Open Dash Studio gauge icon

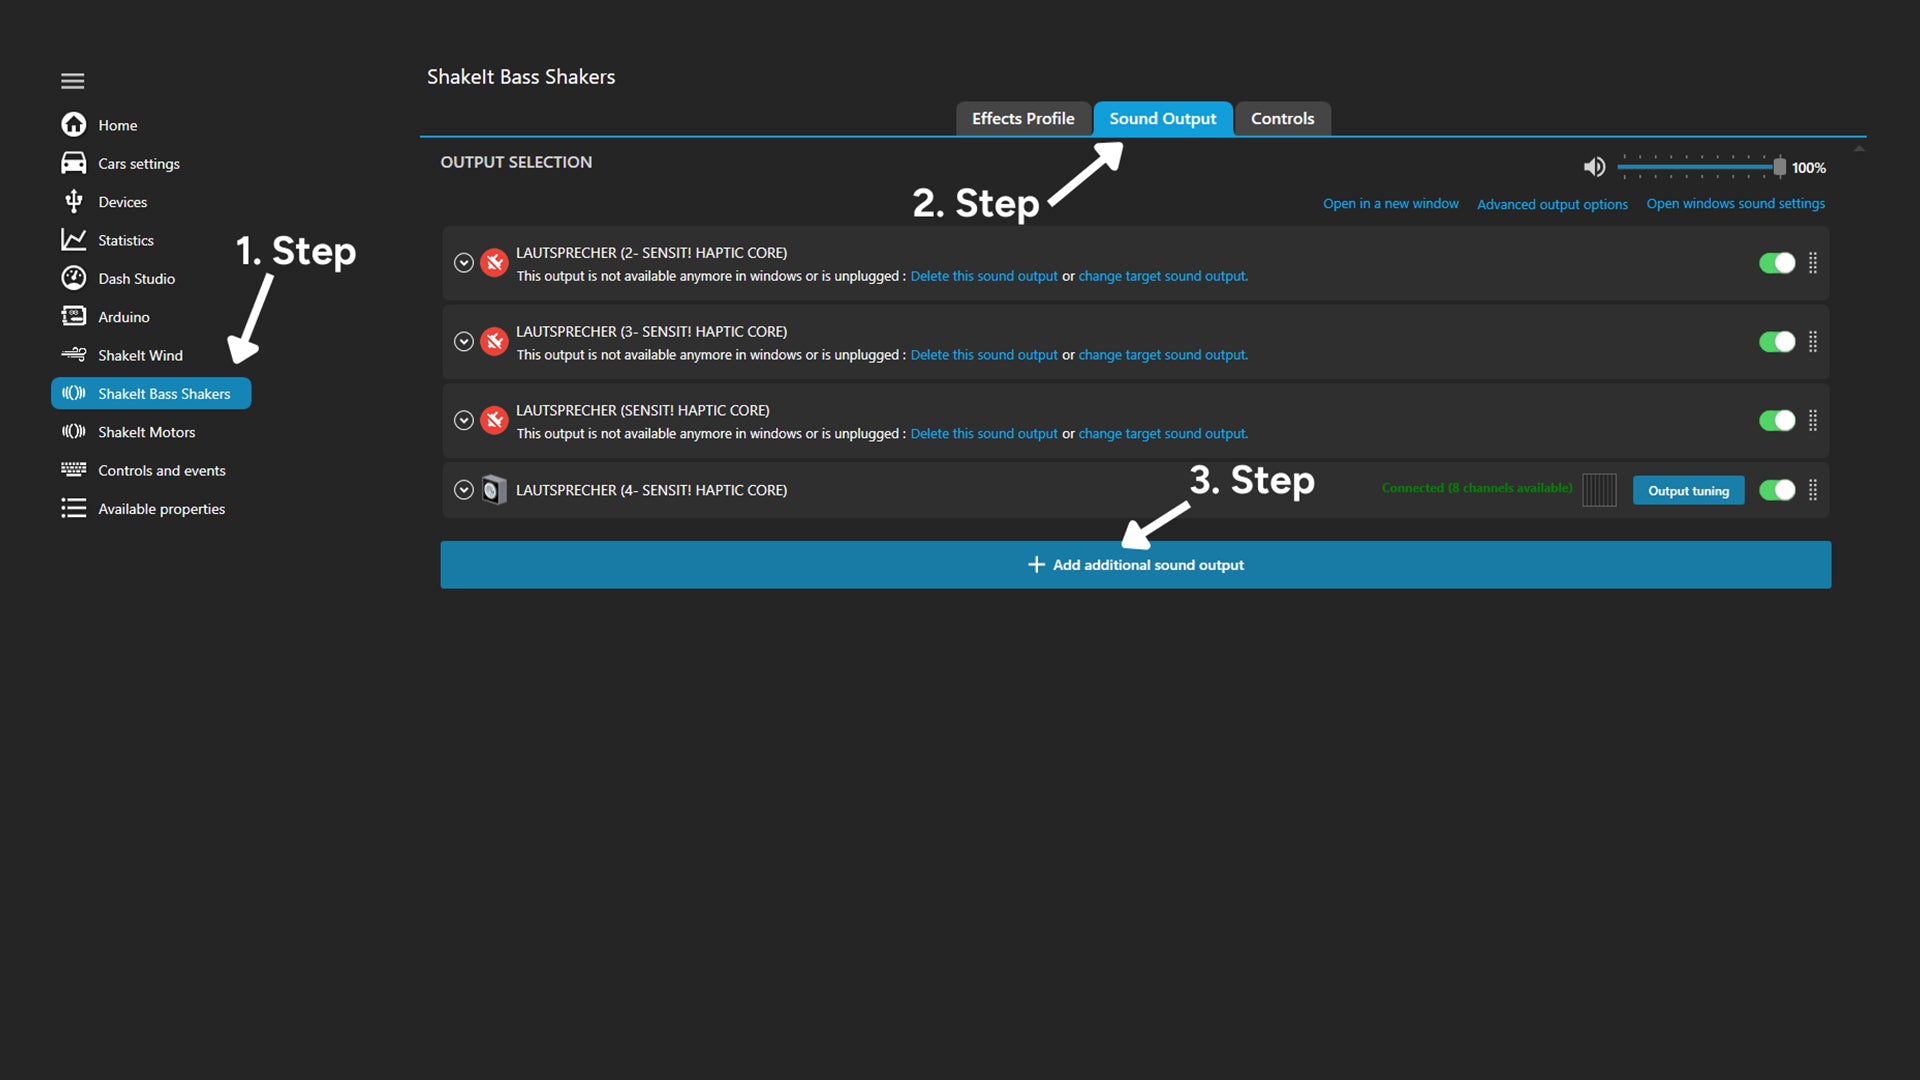pyautogui.click(x=73, y=278)
